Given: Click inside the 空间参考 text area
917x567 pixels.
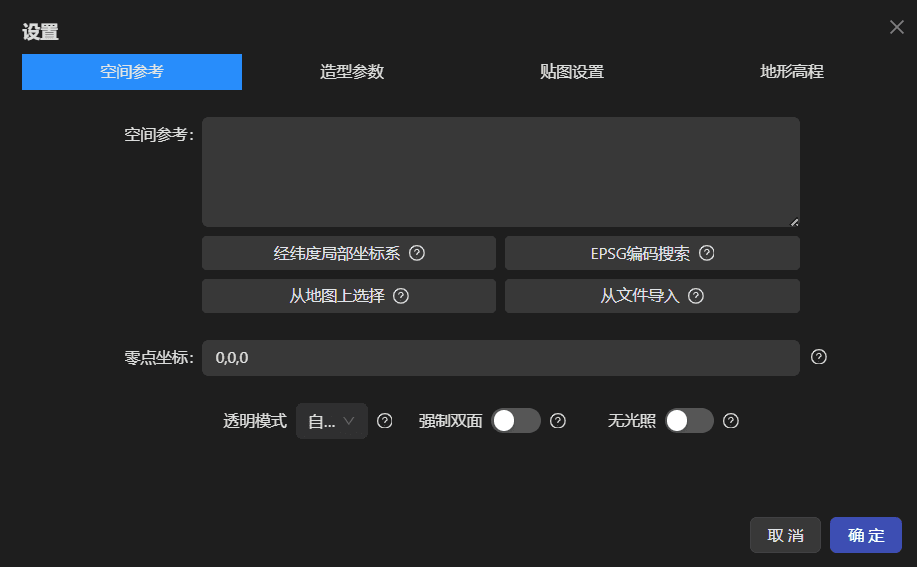Looking at the screenshot, I should click(x=500, y=172).
